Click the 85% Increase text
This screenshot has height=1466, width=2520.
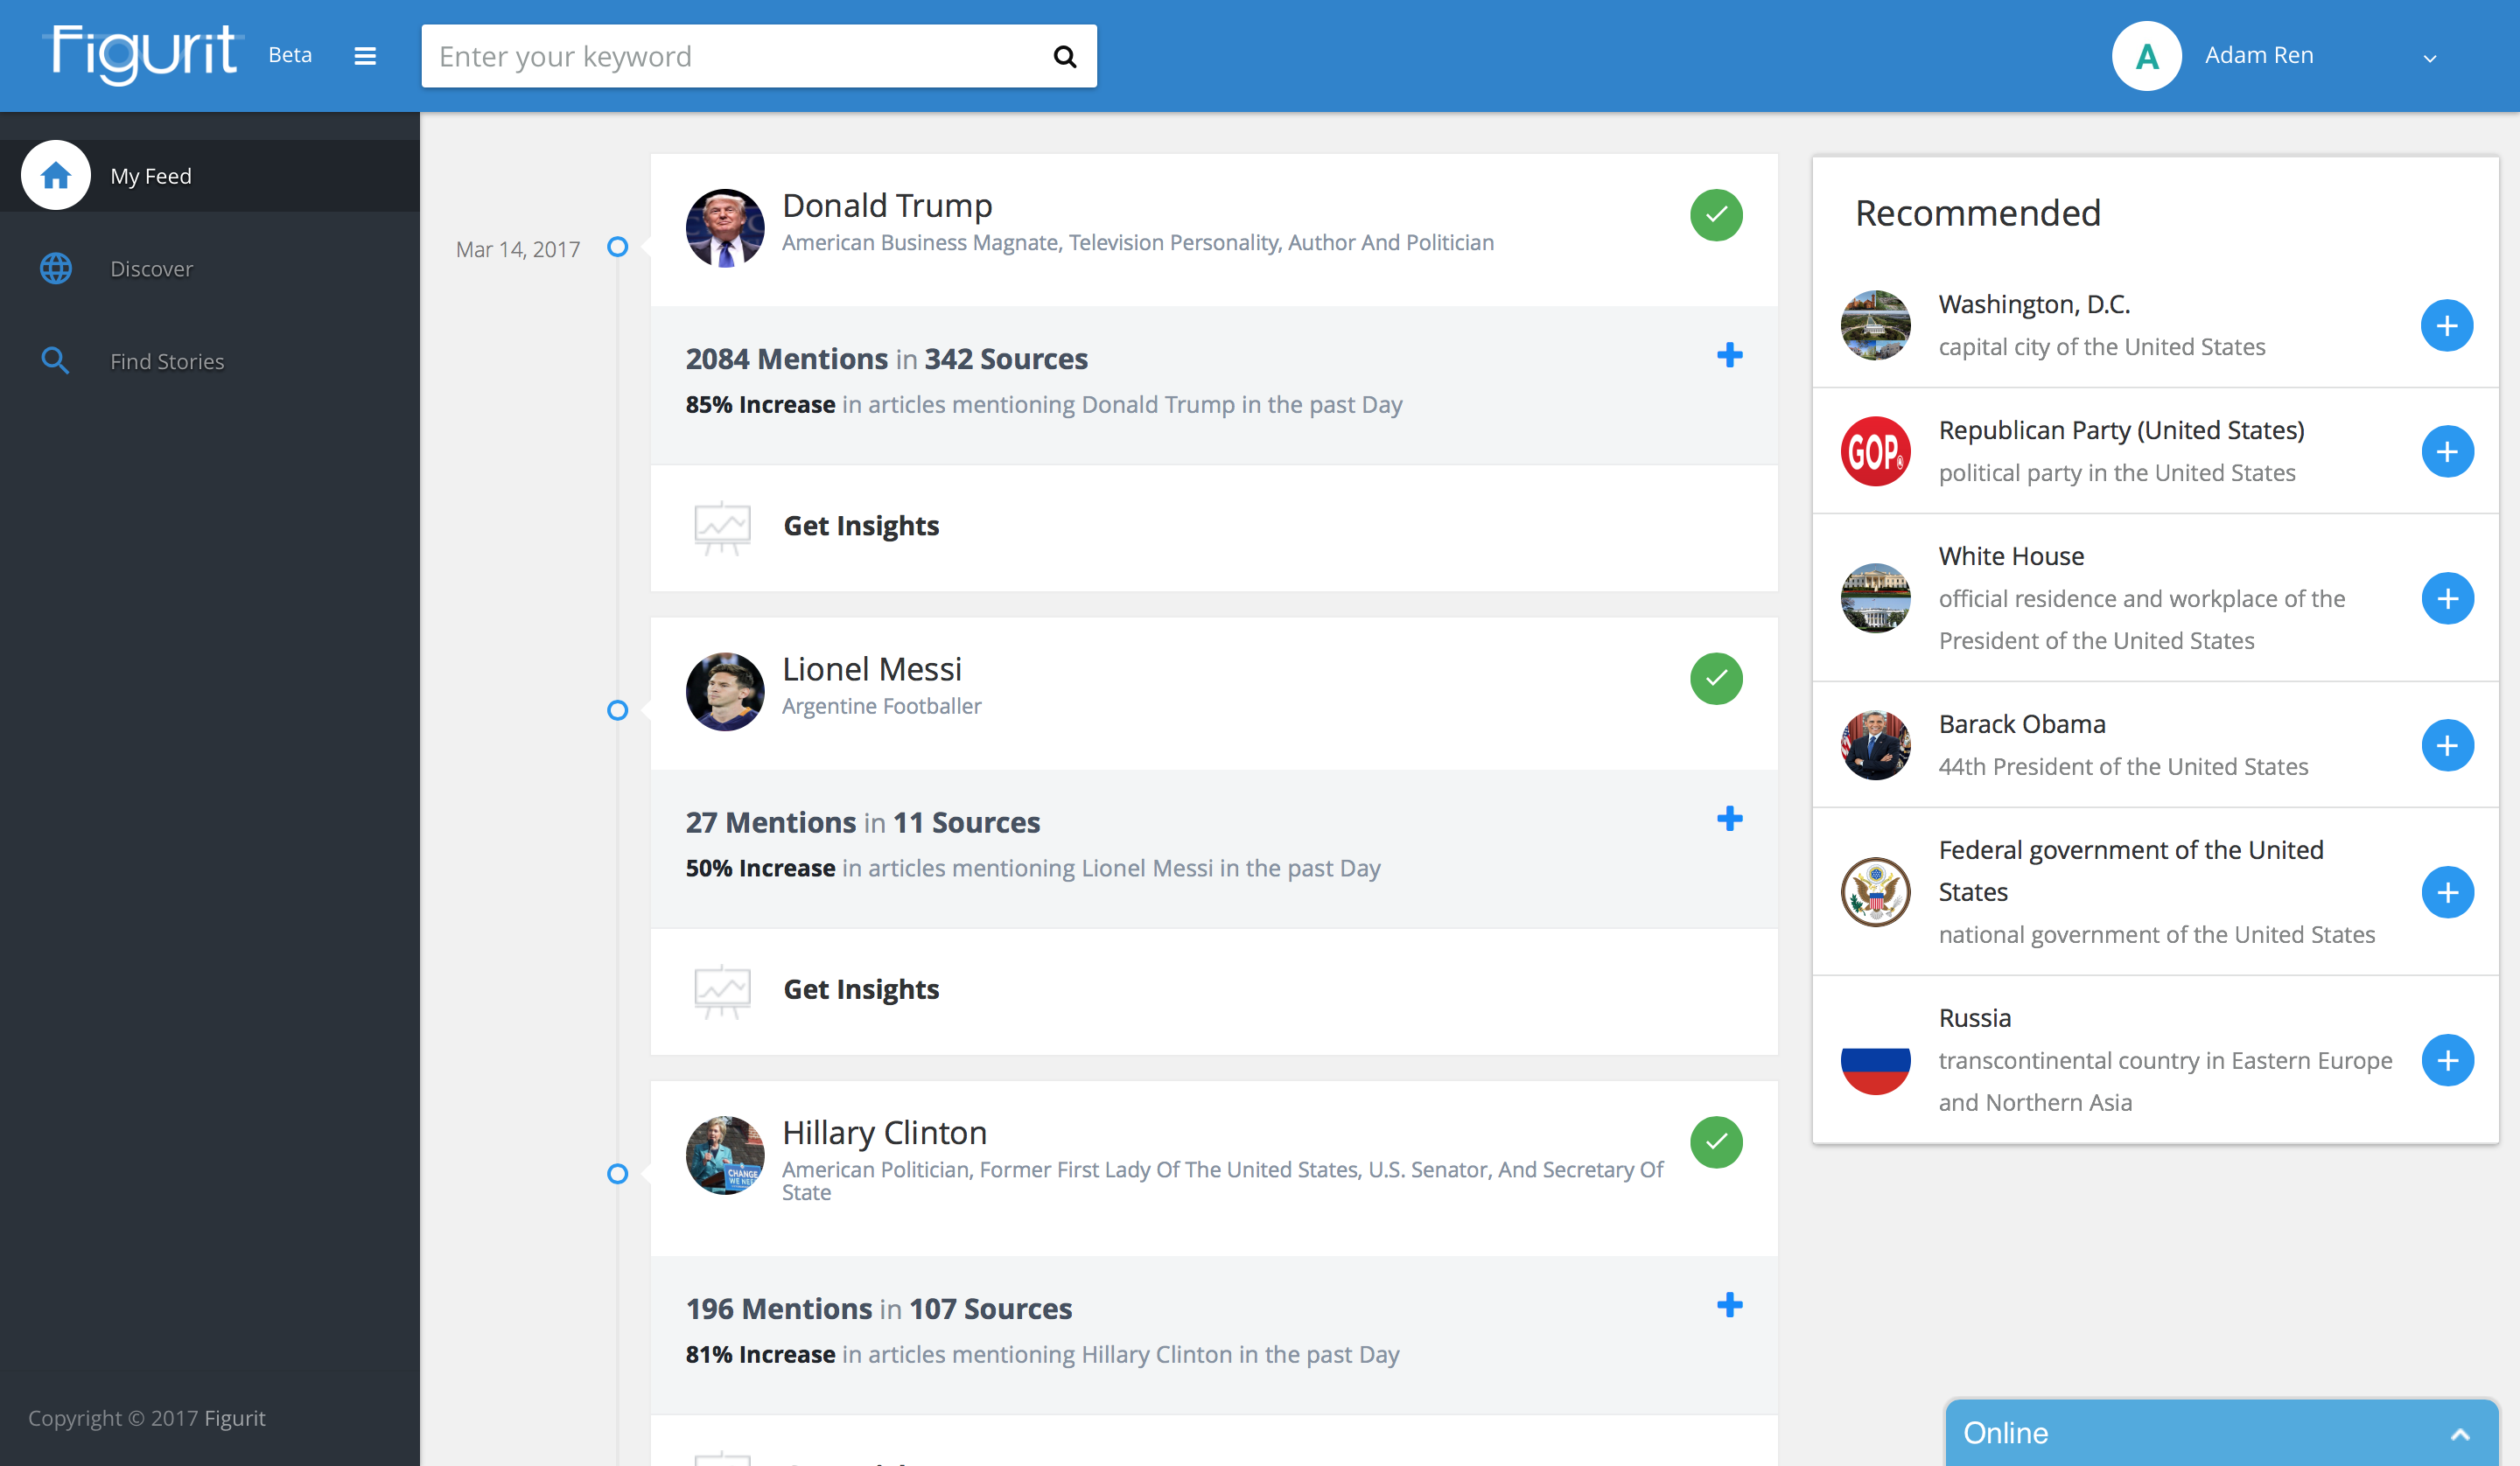point(760,404)
